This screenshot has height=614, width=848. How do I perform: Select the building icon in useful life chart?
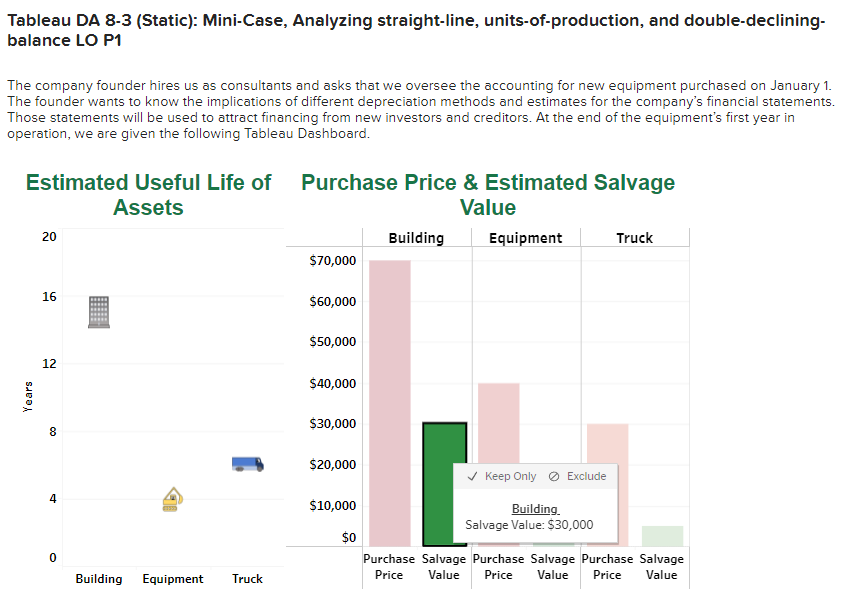click(x=97, y=311)
